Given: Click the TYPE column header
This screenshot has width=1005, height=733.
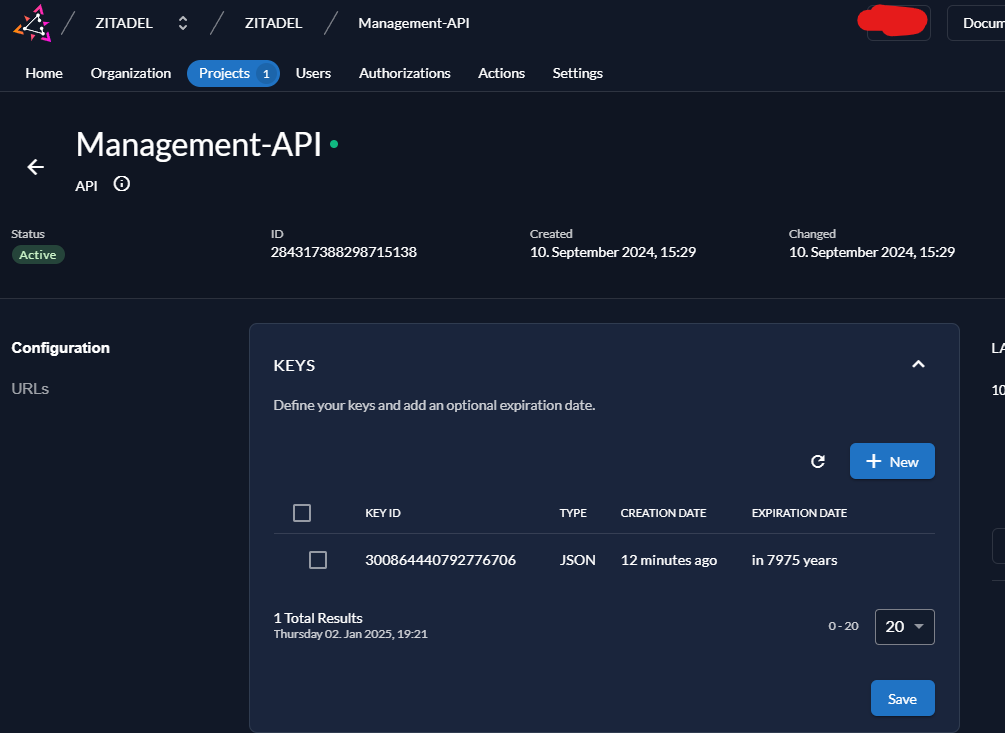Looking at the screenshot, I should pyautogui.click(x=573, y=513).
